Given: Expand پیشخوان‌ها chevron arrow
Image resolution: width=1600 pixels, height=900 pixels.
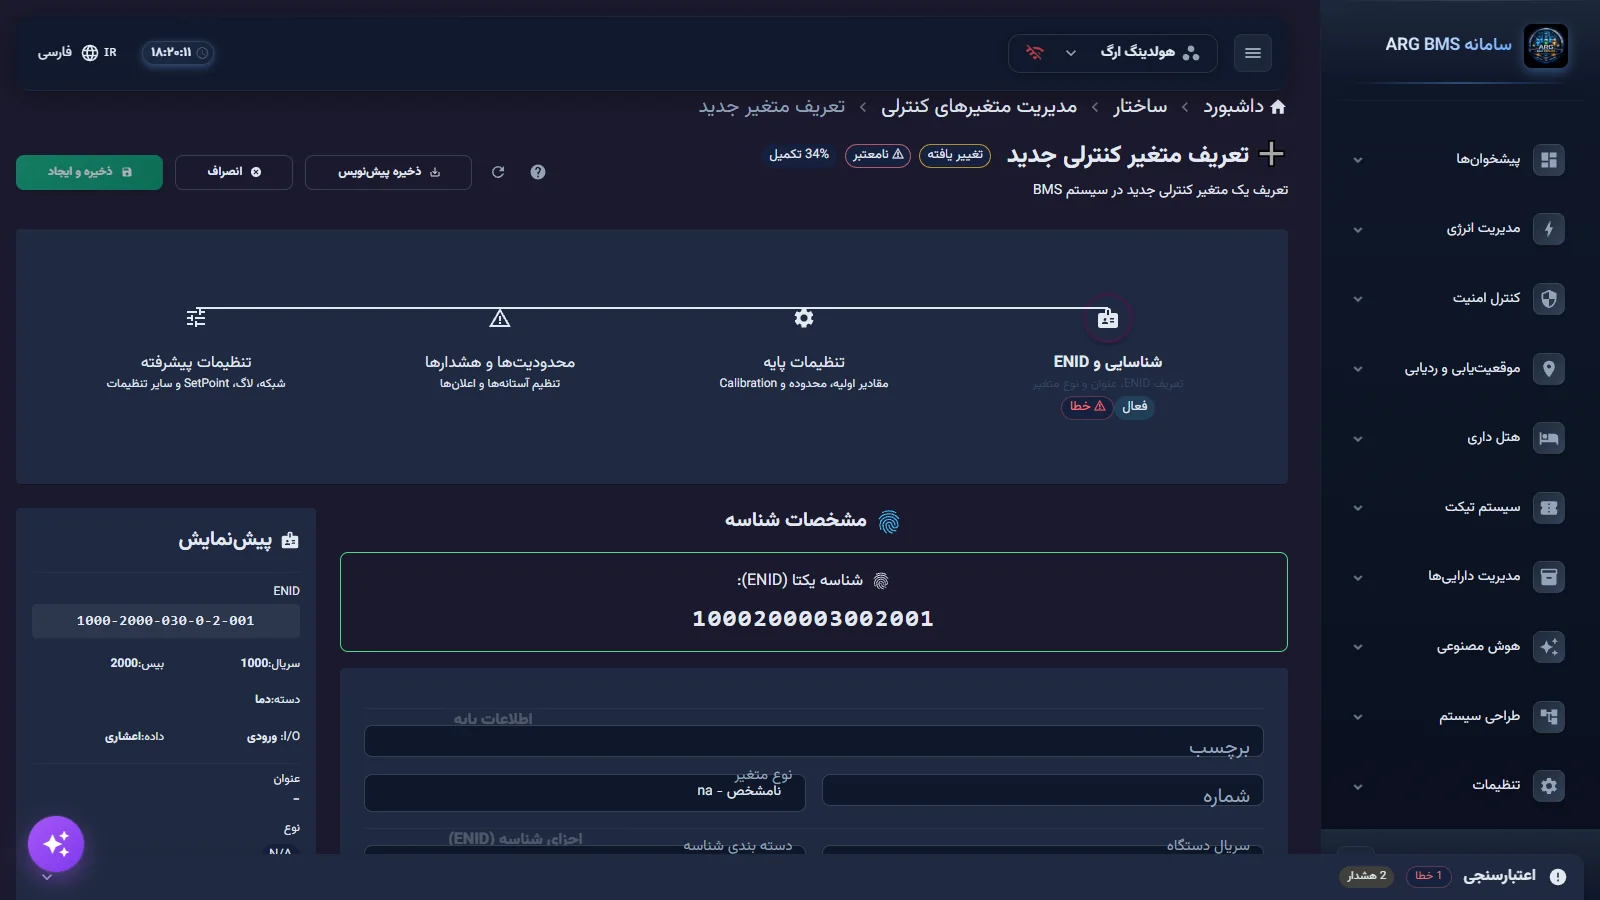Looking at the screenshot, I should (x=1358, y=160).
